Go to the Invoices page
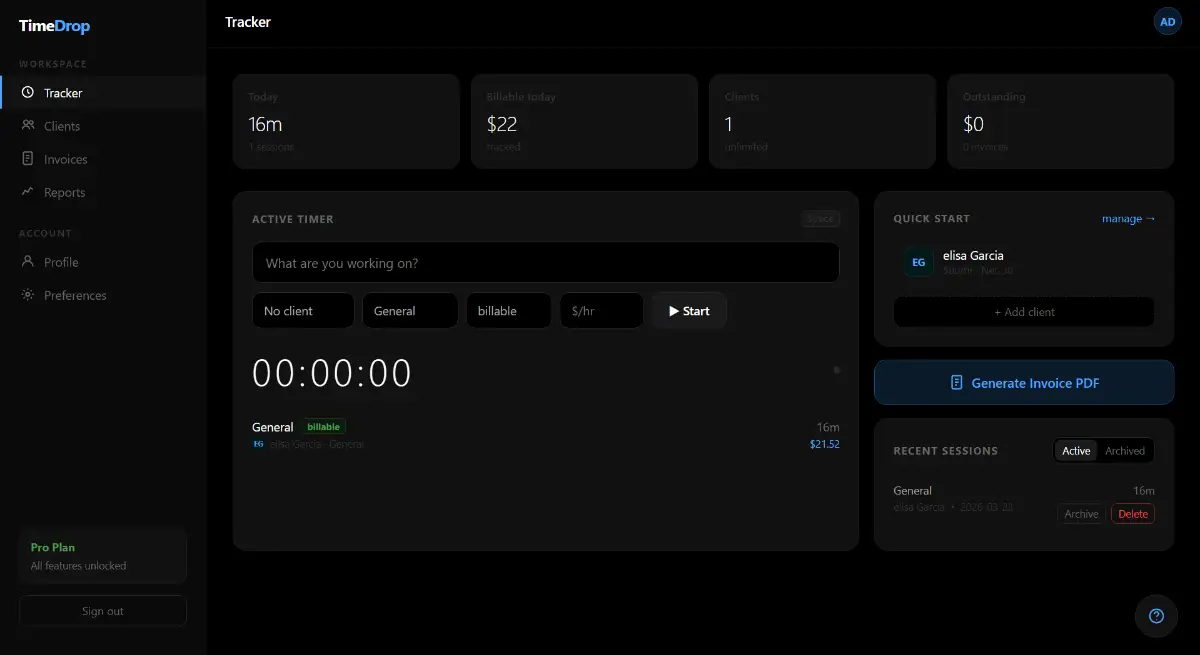 point(103,159)
